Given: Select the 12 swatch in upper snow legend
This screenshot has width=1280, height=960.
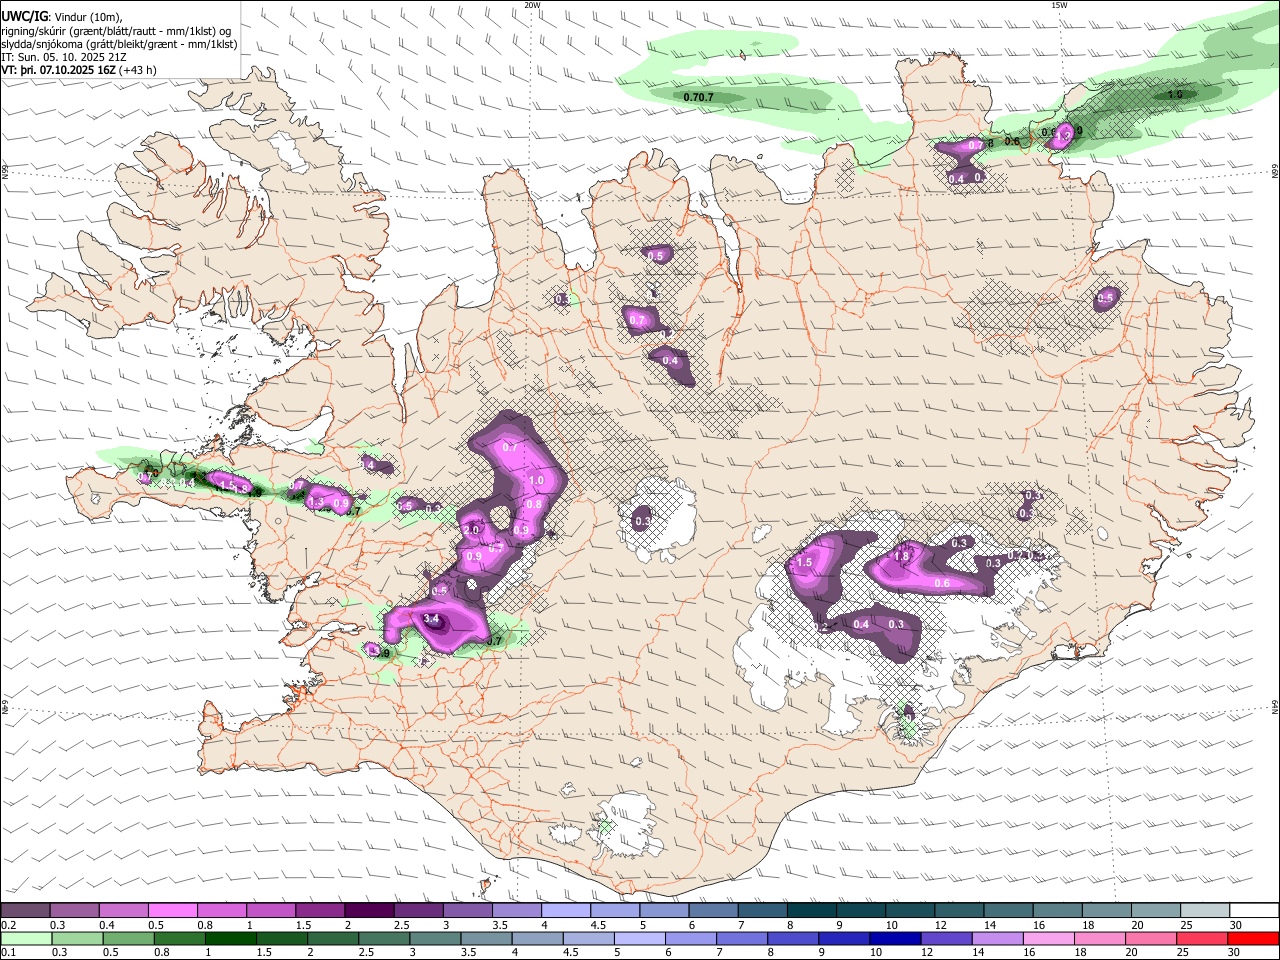Looking at the screenshot, I should pyautogui.click(x=960, y=911).
